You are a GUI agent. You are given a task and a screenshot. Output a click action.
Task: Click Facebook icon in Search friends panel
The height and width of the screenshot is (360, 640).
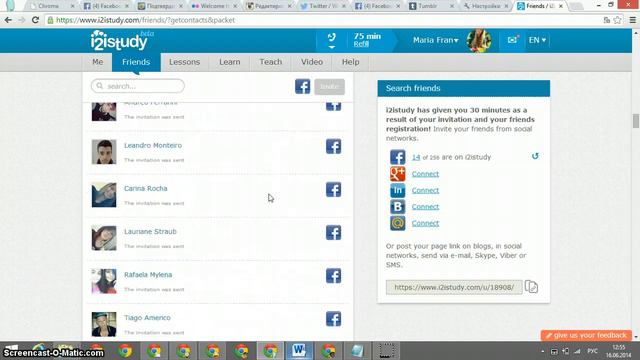(398, 157)
